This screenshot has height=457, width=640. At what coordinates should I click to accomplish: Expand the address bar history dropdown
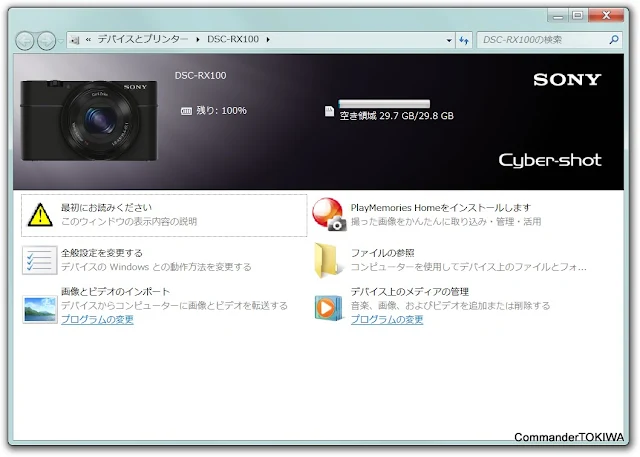coord(449,40)
